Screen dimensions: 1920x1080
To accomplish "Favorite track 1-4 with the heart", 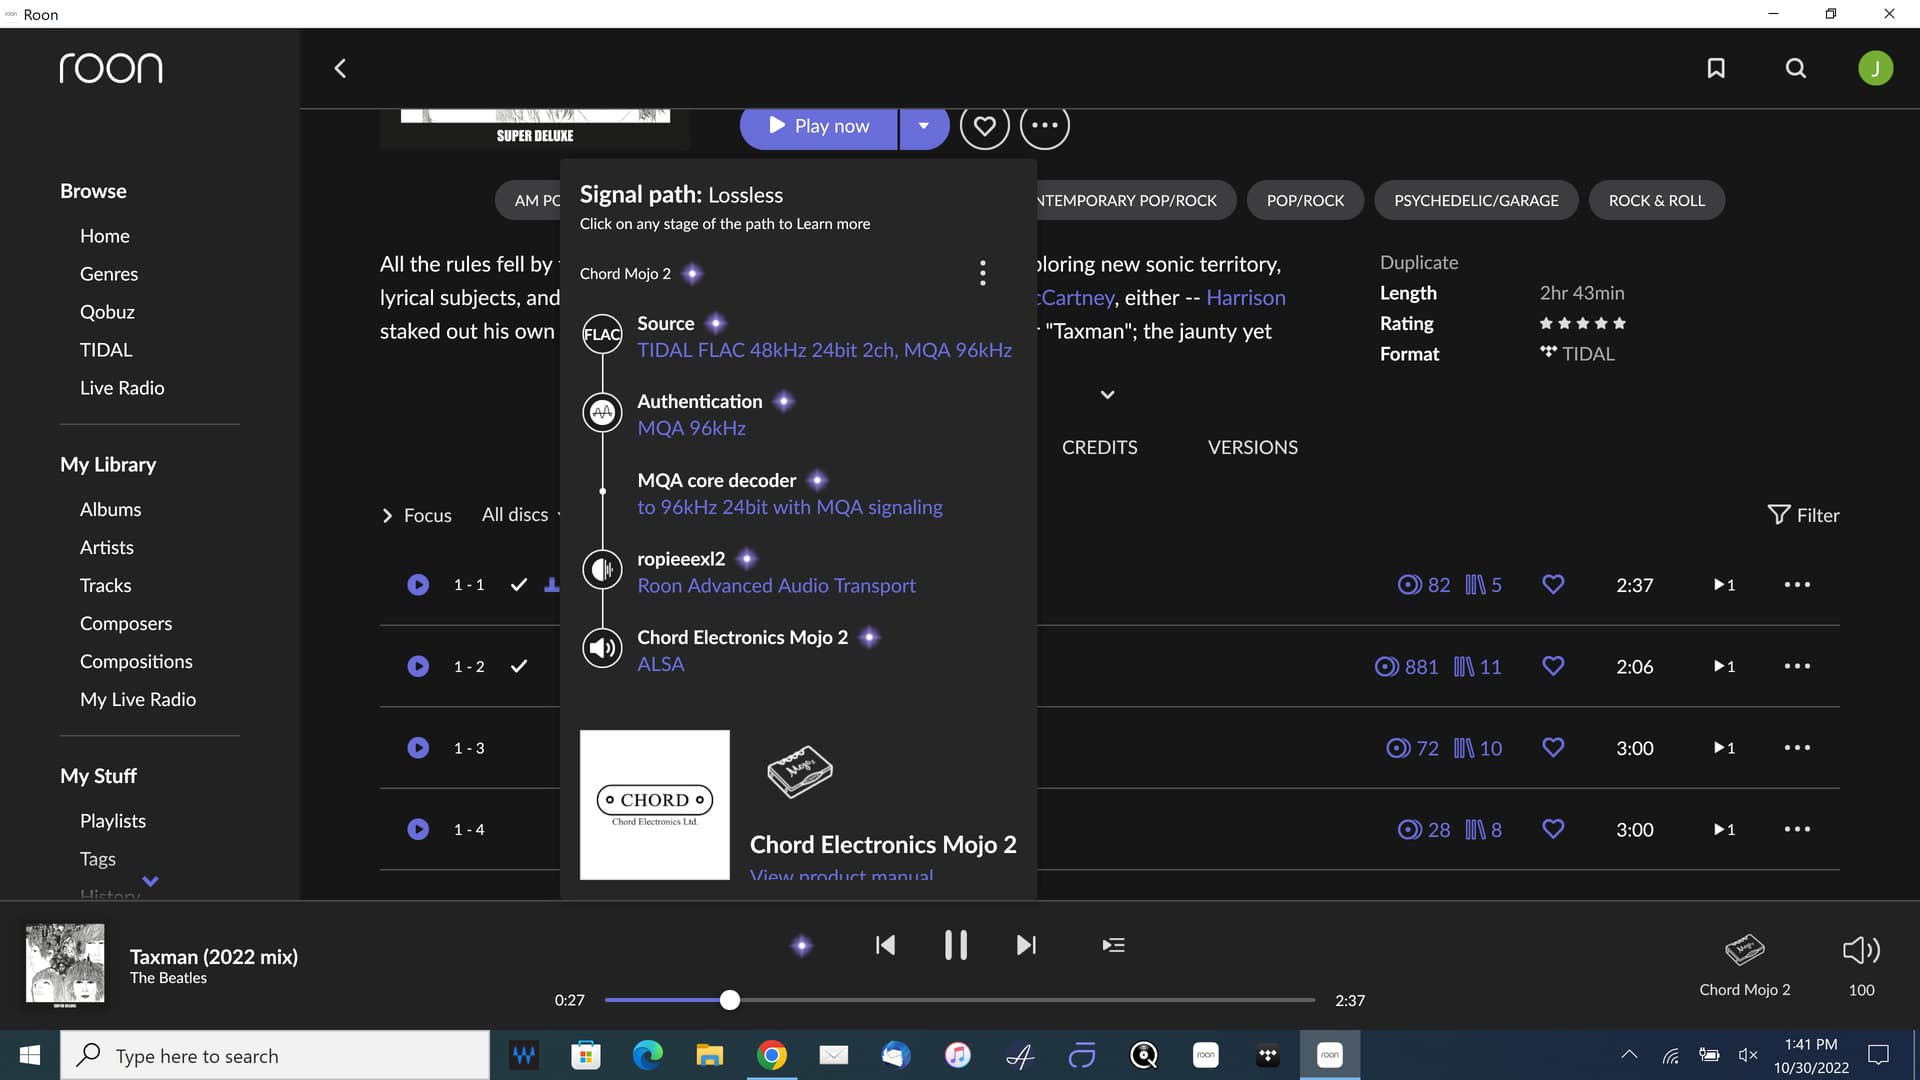I will (x=1553, y=829).
